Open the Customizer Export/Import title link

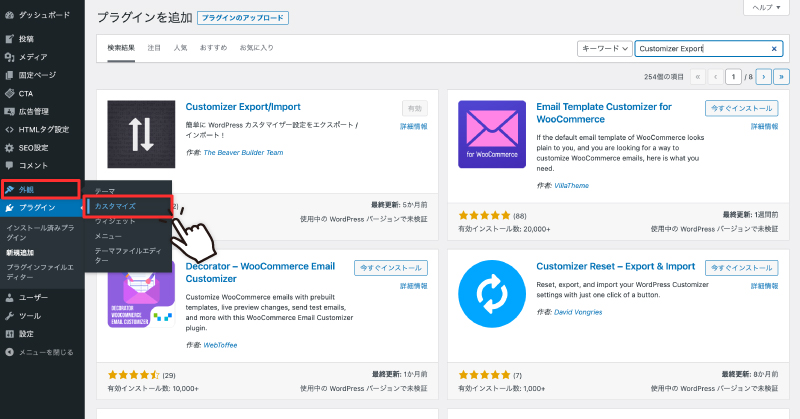pos(243,107)
